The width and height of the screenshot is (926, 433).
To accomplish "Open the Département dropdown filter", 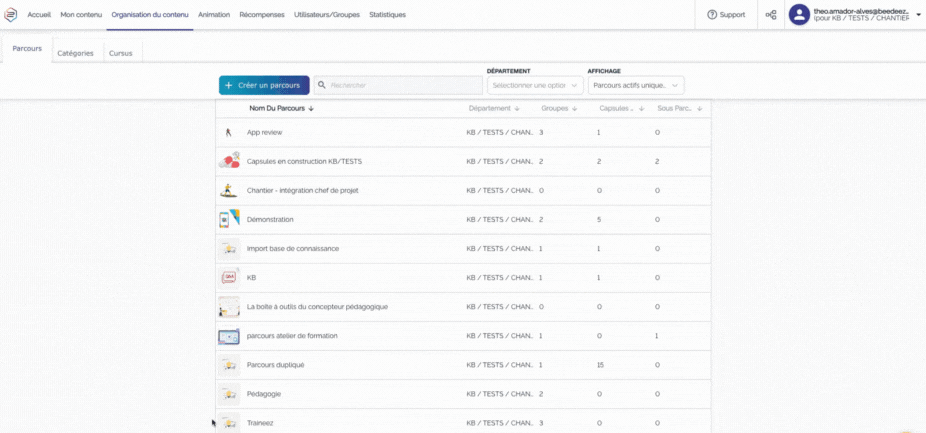I will [x=535, y=86].
